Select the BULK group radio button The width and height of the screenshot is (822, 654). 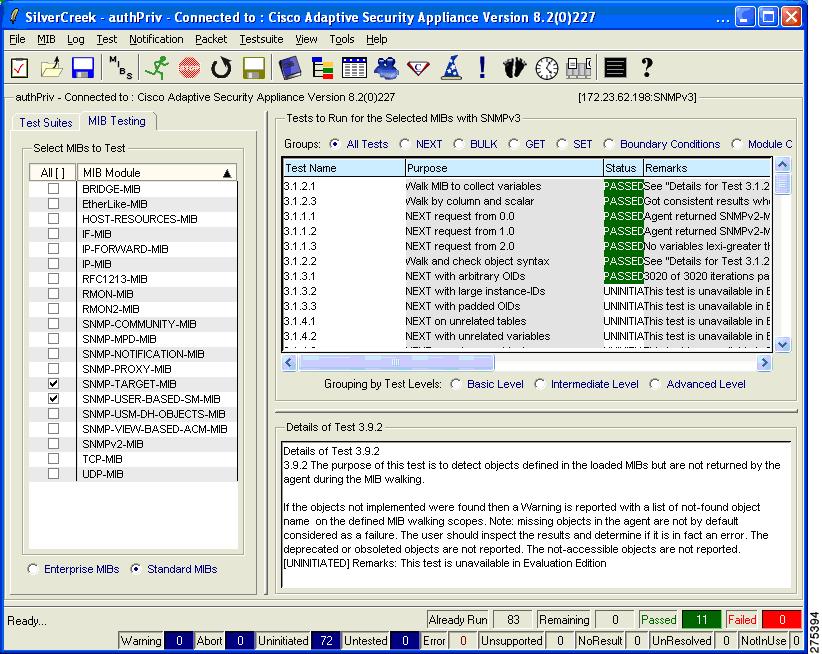coord(458,144)
